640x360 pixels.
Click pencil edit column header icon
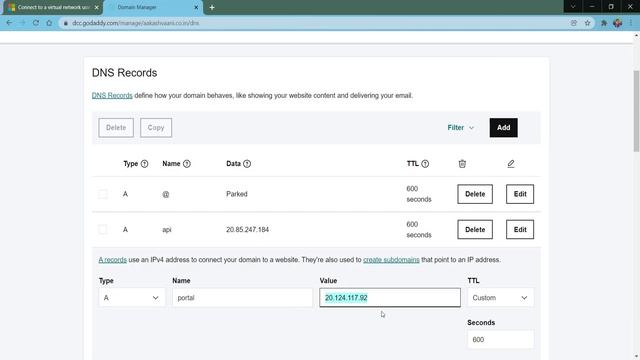(511, 164)
